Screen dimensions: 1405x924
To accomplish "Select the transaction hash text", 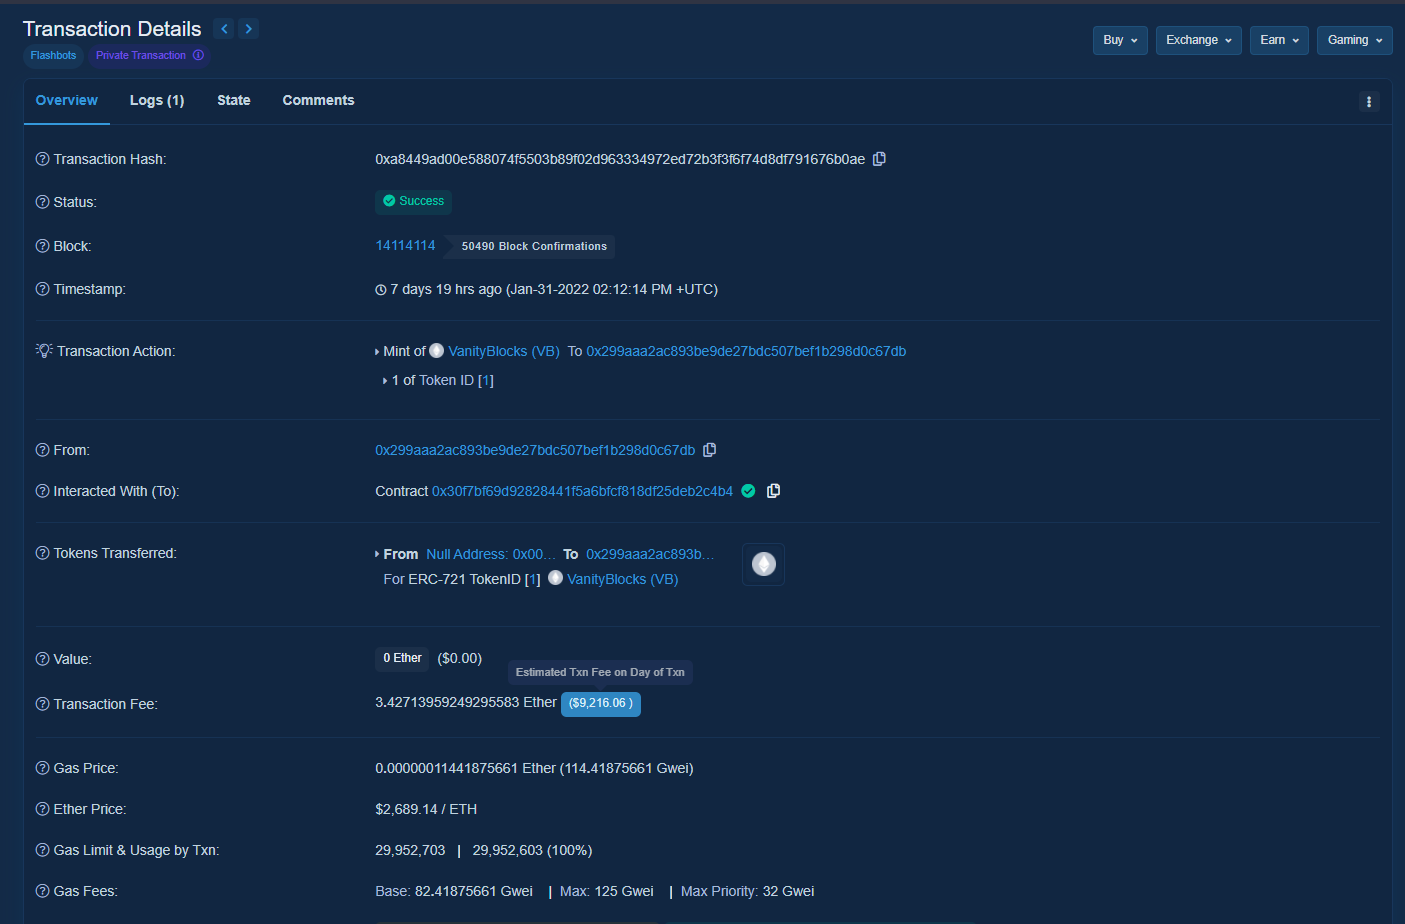I will click(620, 159).
